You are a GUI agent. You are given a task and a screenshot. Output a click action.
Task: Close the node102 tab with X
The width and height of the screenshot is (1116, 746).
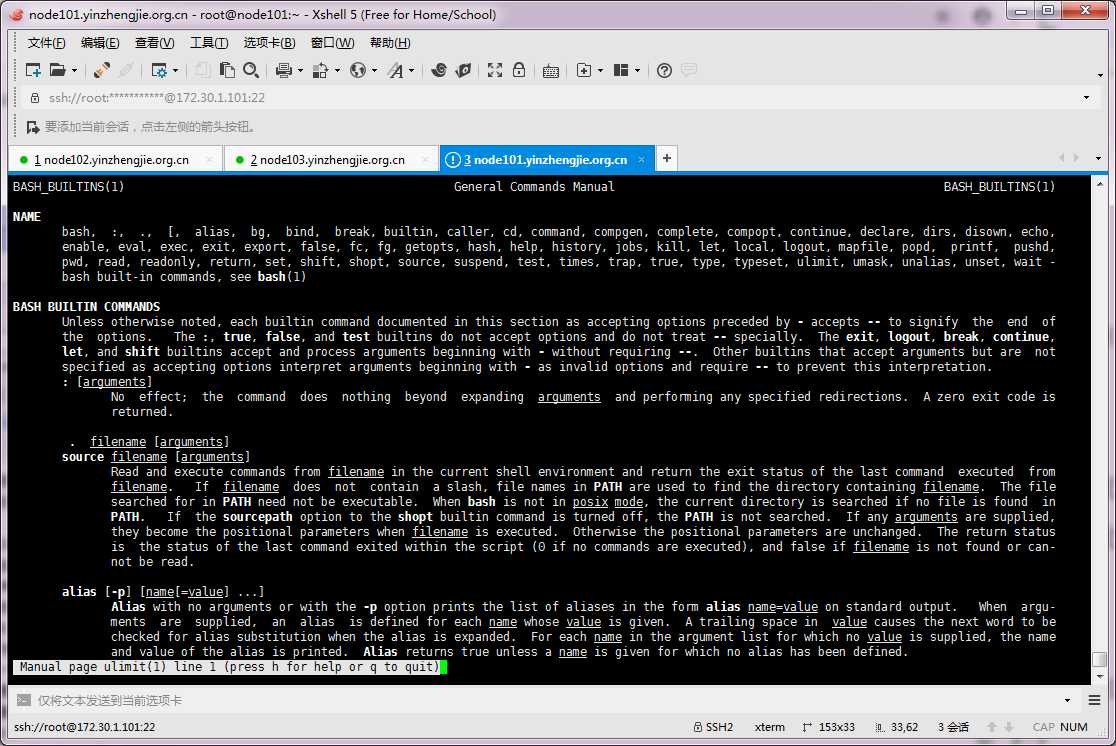tap(209, 159)
